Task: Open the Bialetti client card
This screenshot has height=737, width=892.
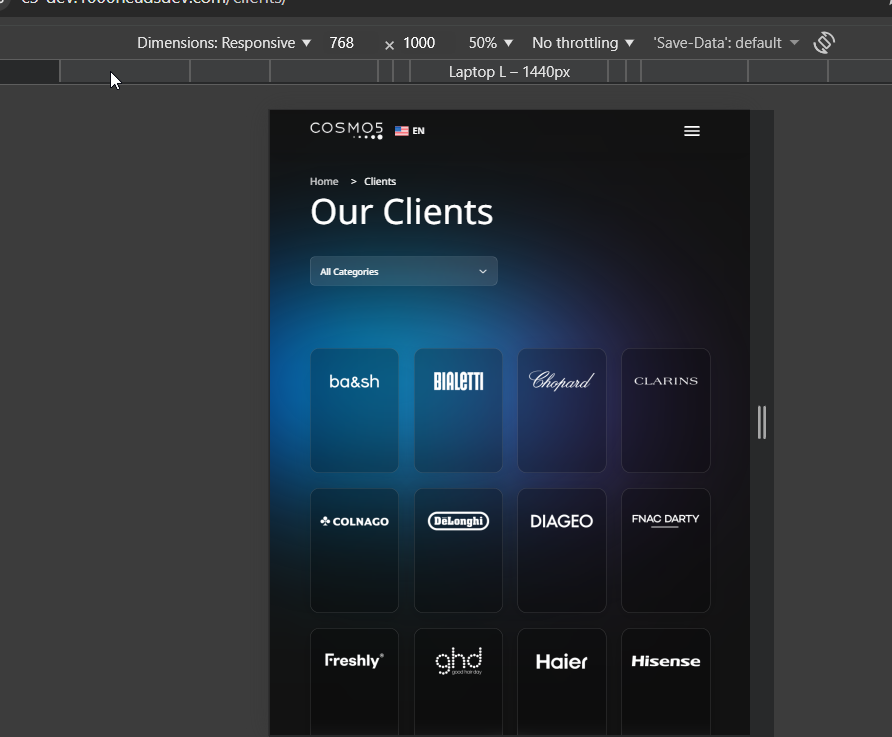Action: click(459, 411)
